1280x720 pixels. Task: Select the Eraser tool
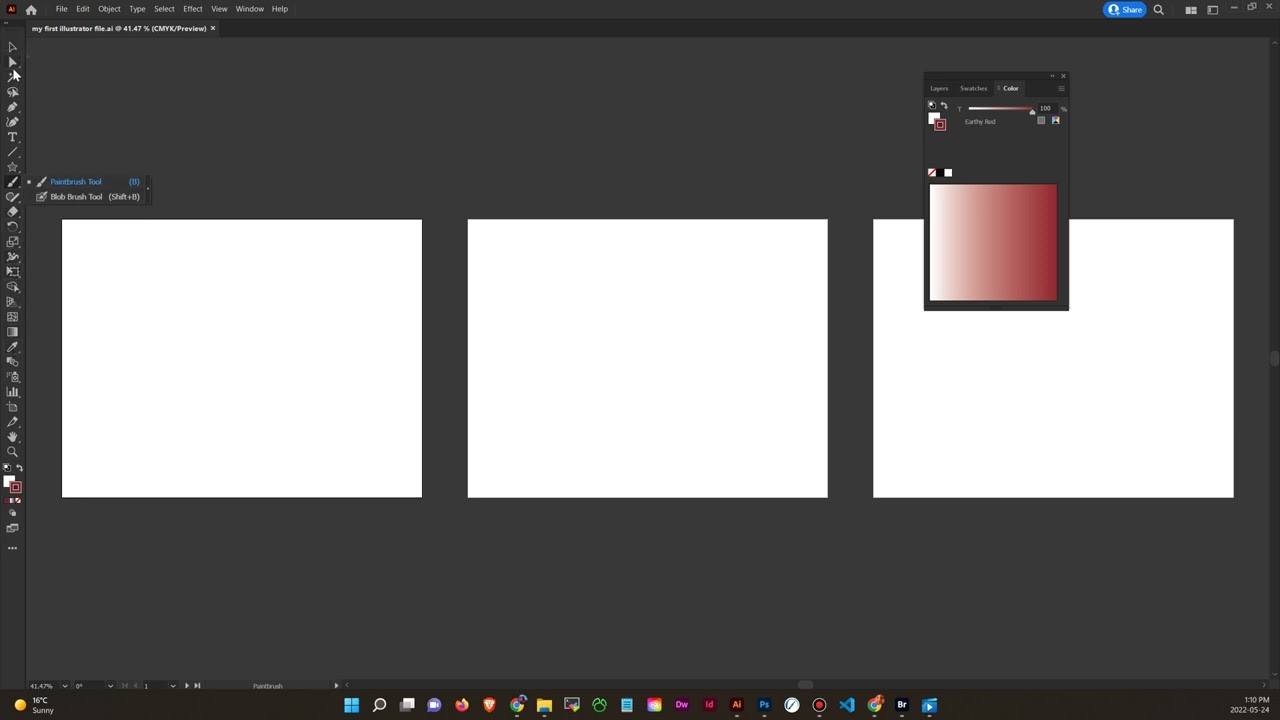tap(12, 212)
